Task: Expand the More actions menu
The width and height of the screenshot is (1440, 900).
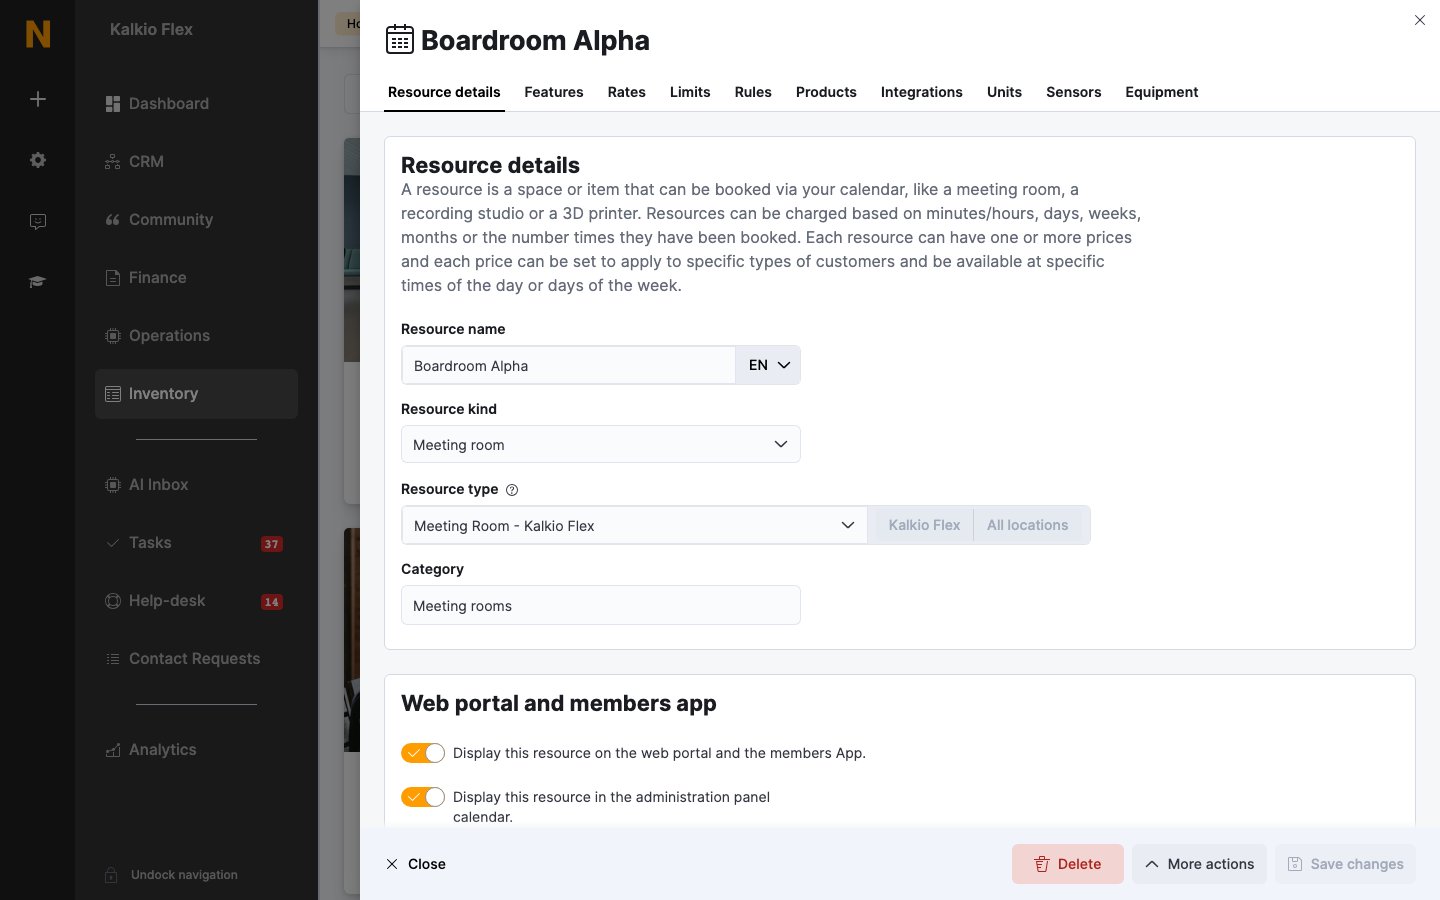Action: 1199,864
